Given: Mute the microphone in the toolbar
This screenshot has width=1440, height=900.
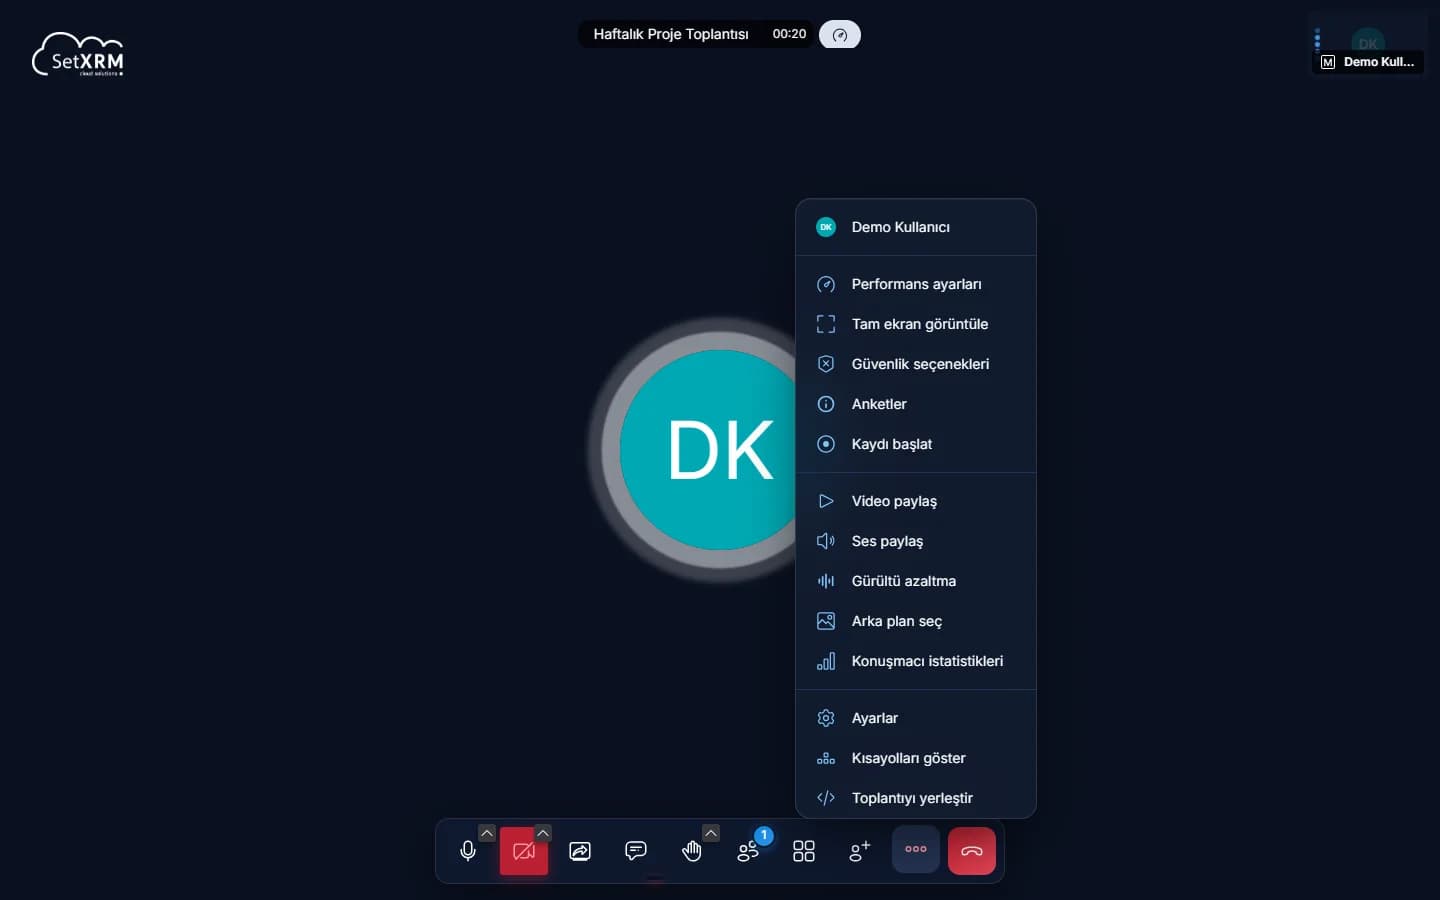Looking at the screenshot, I should click(467, 851).
